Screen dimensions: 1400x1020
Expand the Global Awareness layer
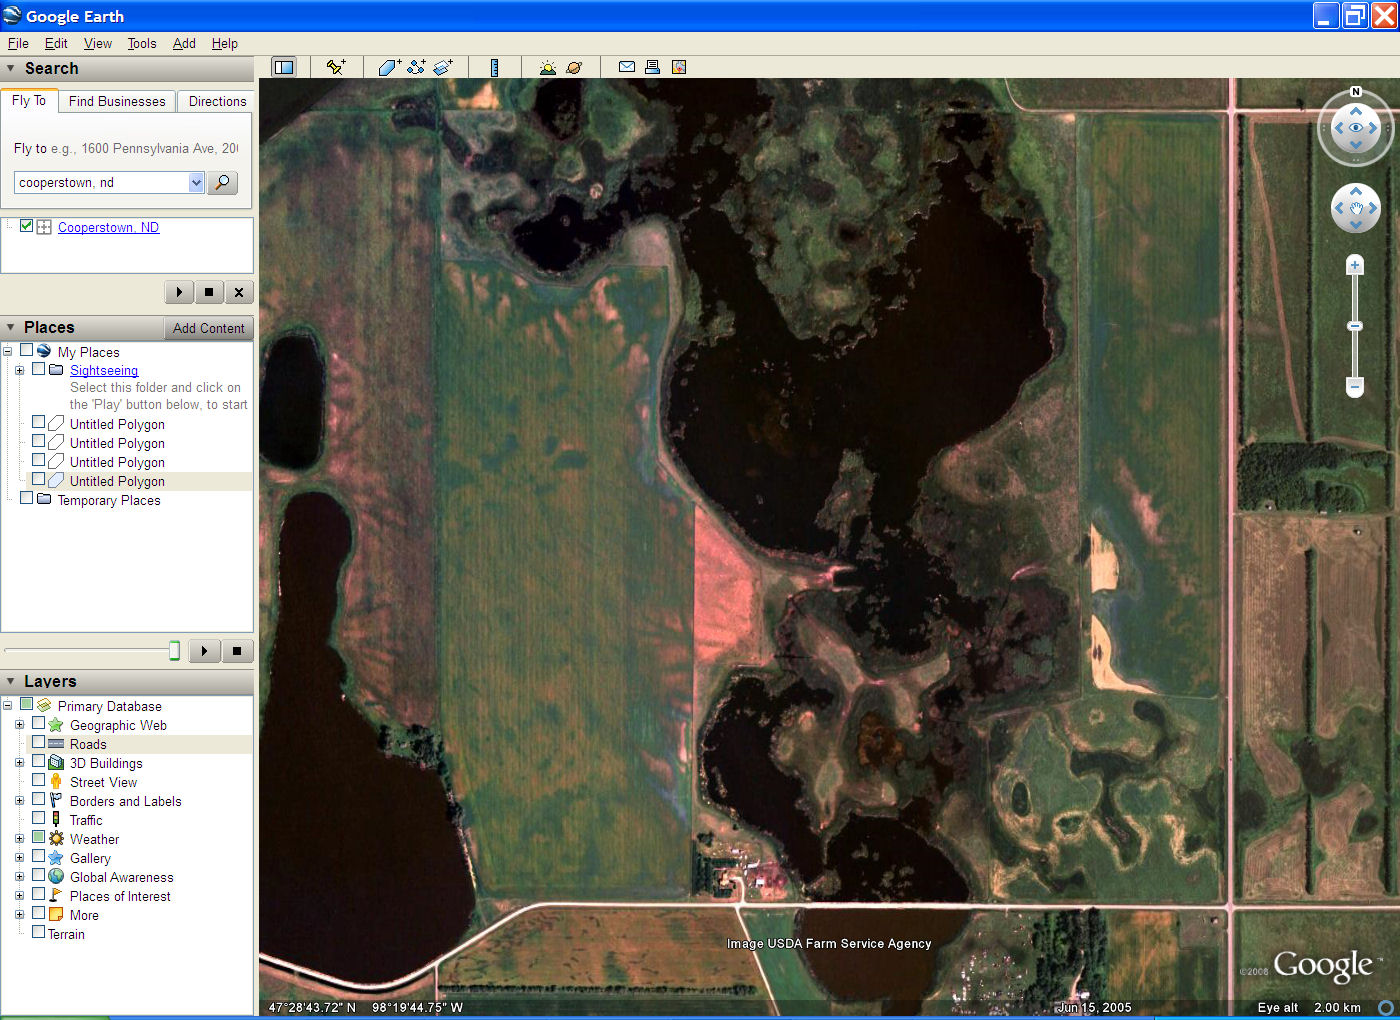click(19, 877)
